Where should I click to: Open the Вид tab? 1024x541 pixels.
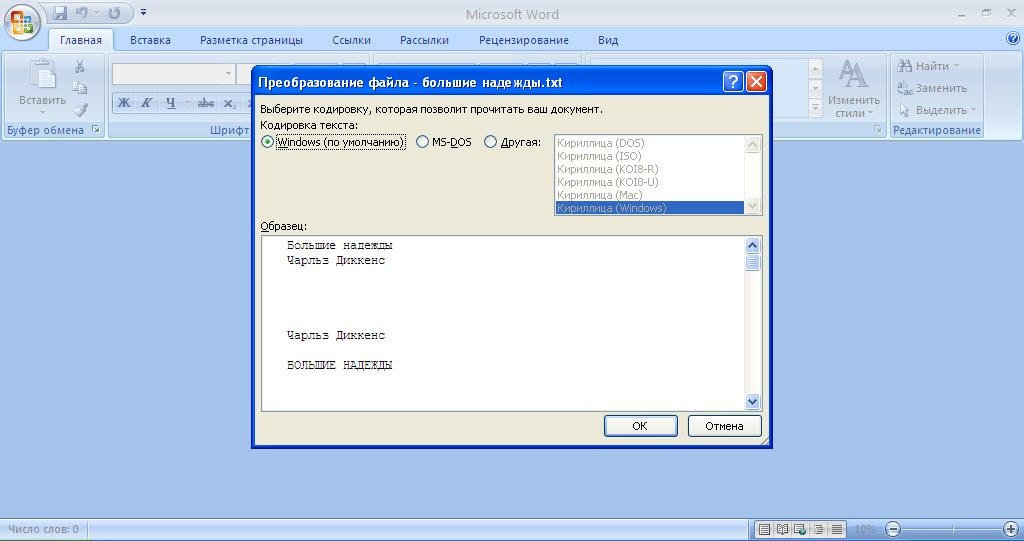608,40
